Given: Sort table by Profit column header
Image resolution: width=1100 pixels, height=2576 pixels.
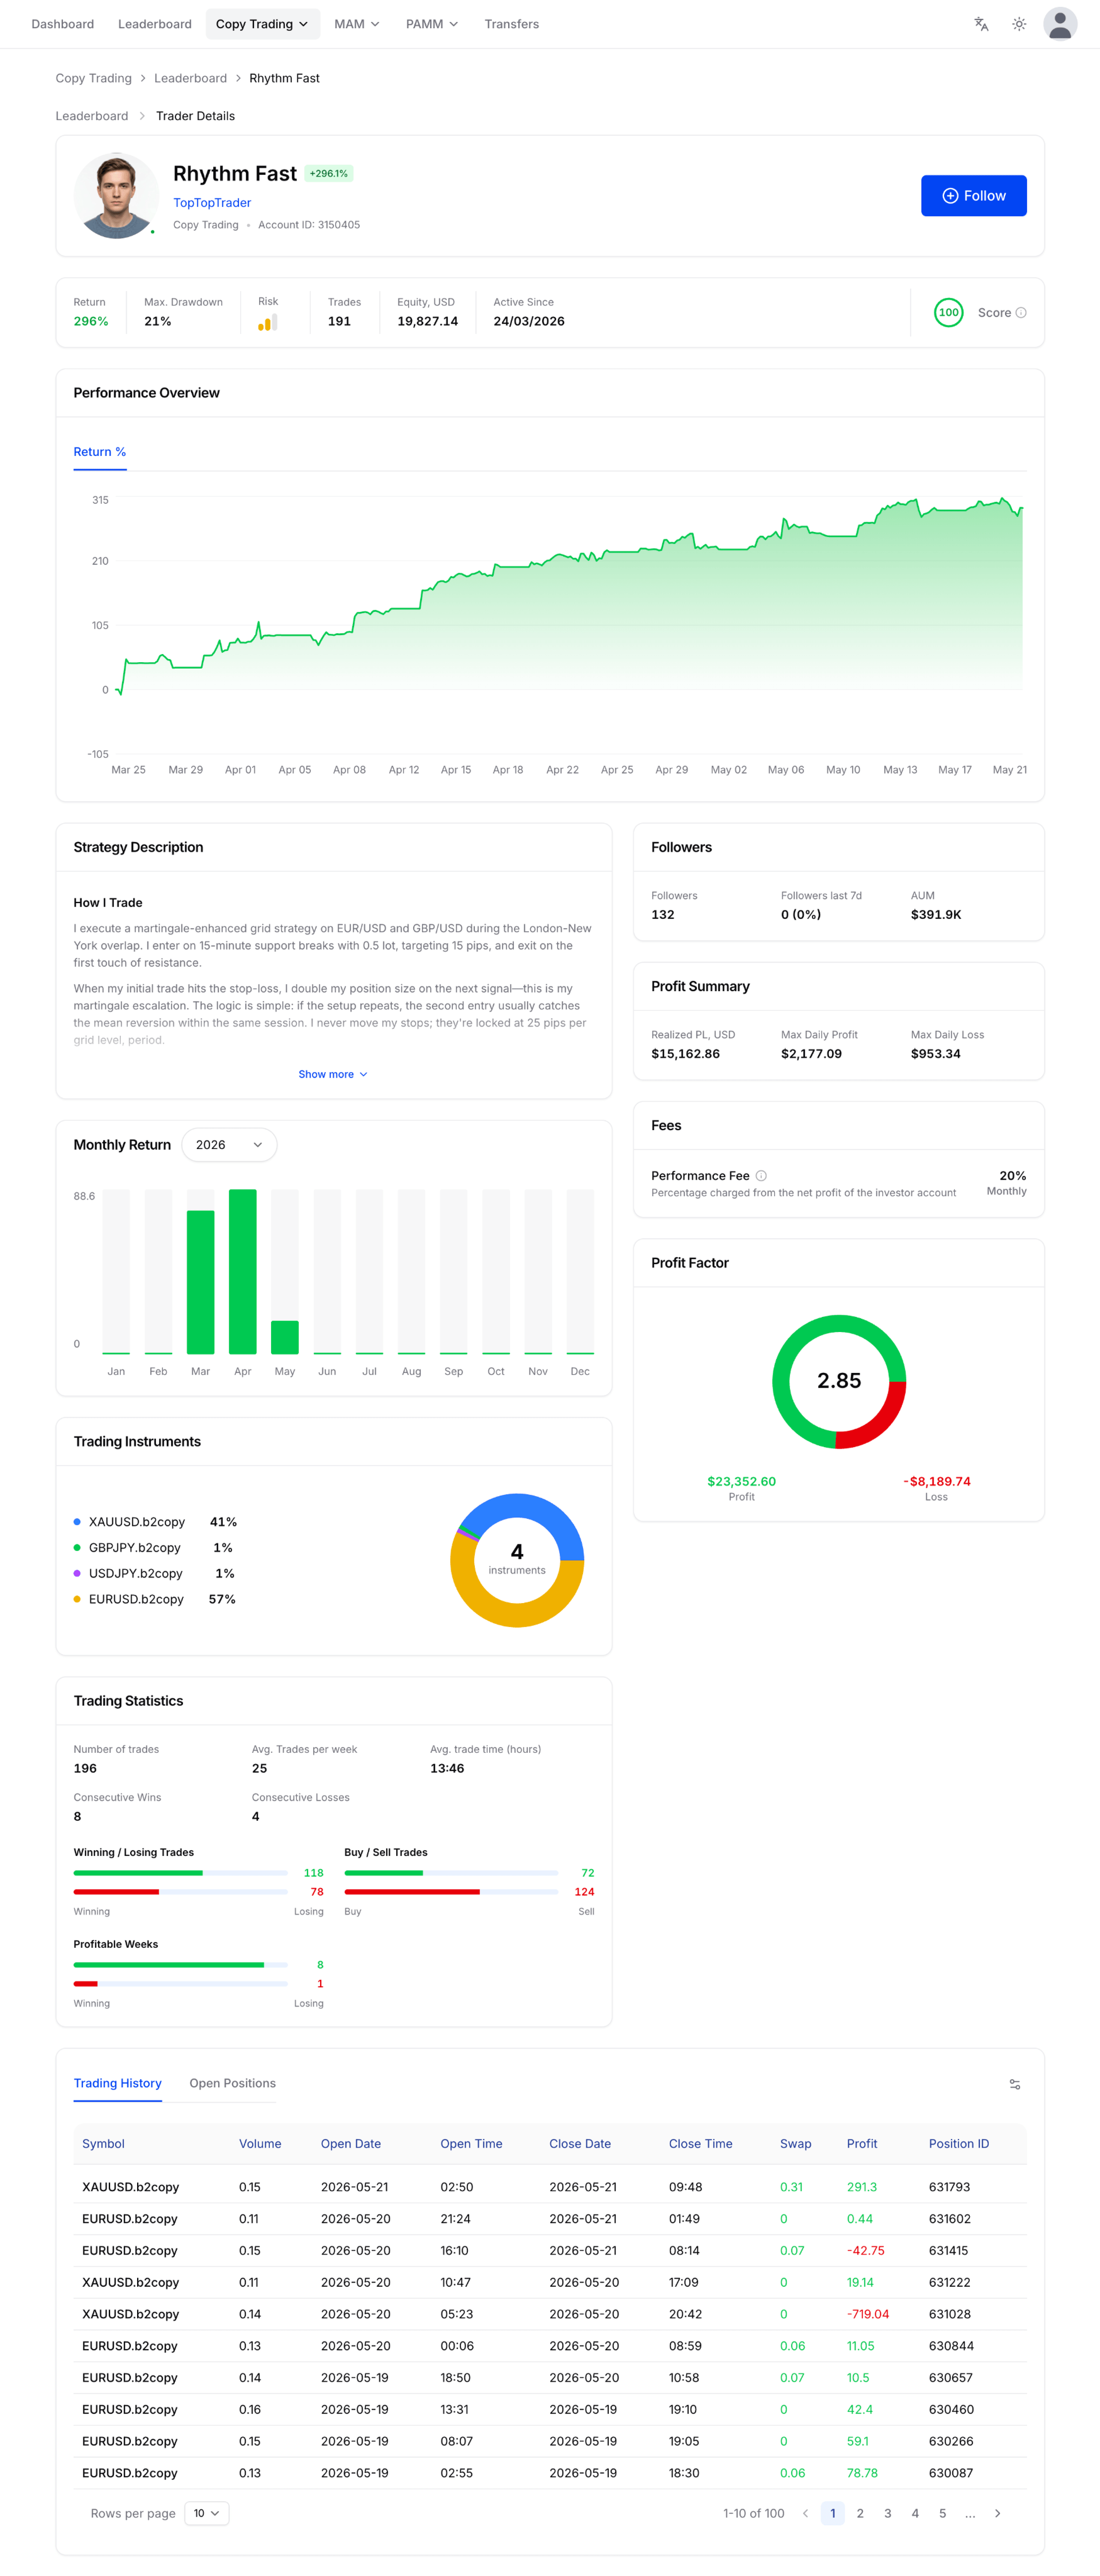Looking at the screenshot, I should tap(862, 2144).
